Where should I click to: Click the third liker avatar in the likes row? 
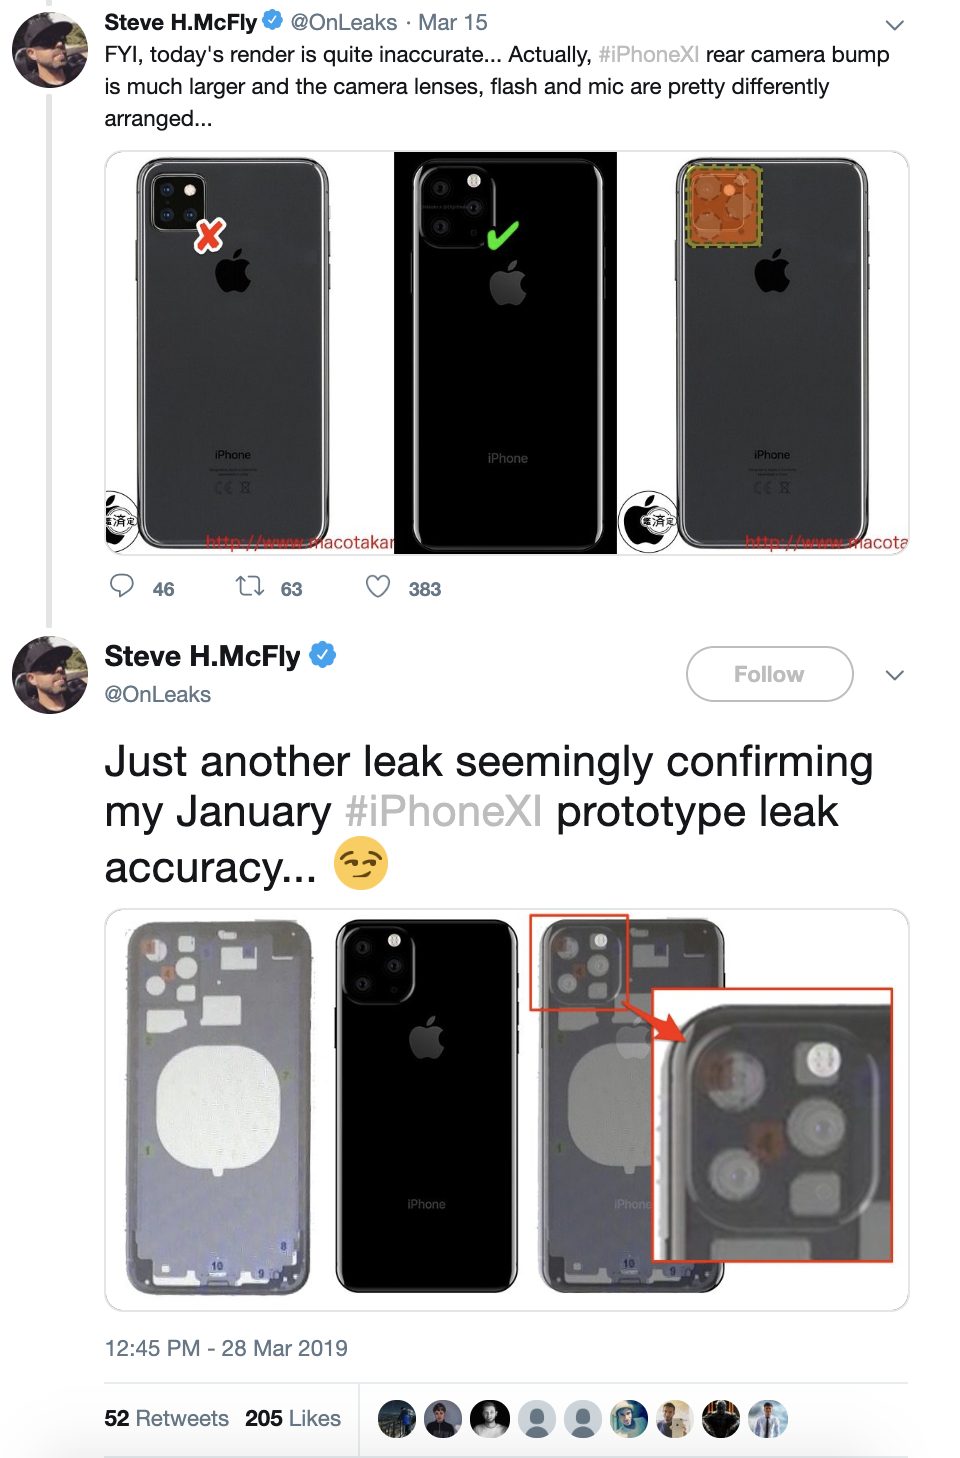coord(490,1418)
